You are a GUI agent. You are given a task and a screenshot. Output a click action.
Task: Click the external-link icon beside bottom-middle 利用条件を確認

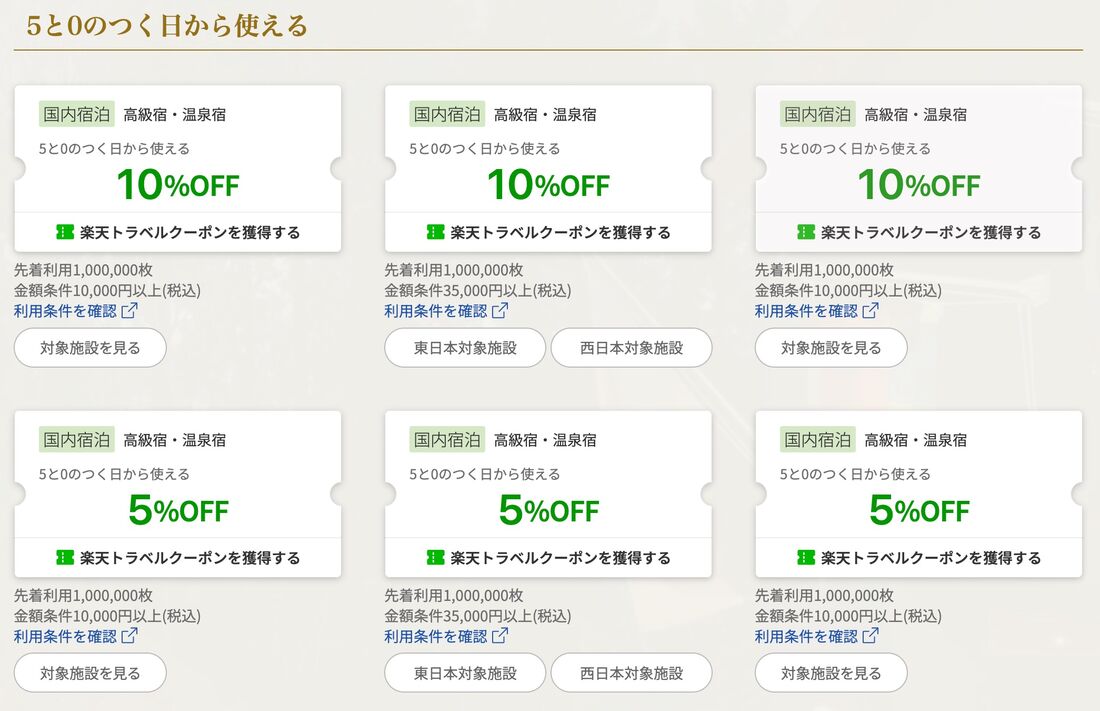[501, 636]
